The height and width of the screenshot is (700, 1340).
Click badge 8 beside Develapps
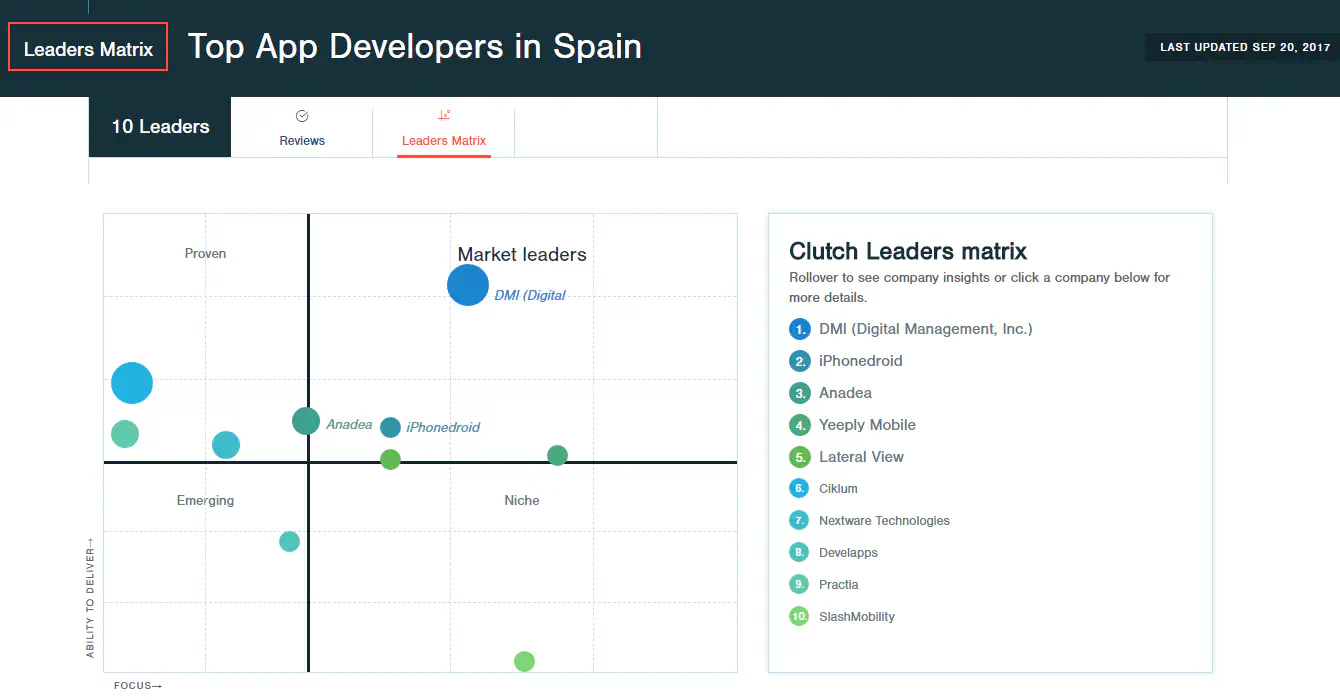(x=798, y=552)
